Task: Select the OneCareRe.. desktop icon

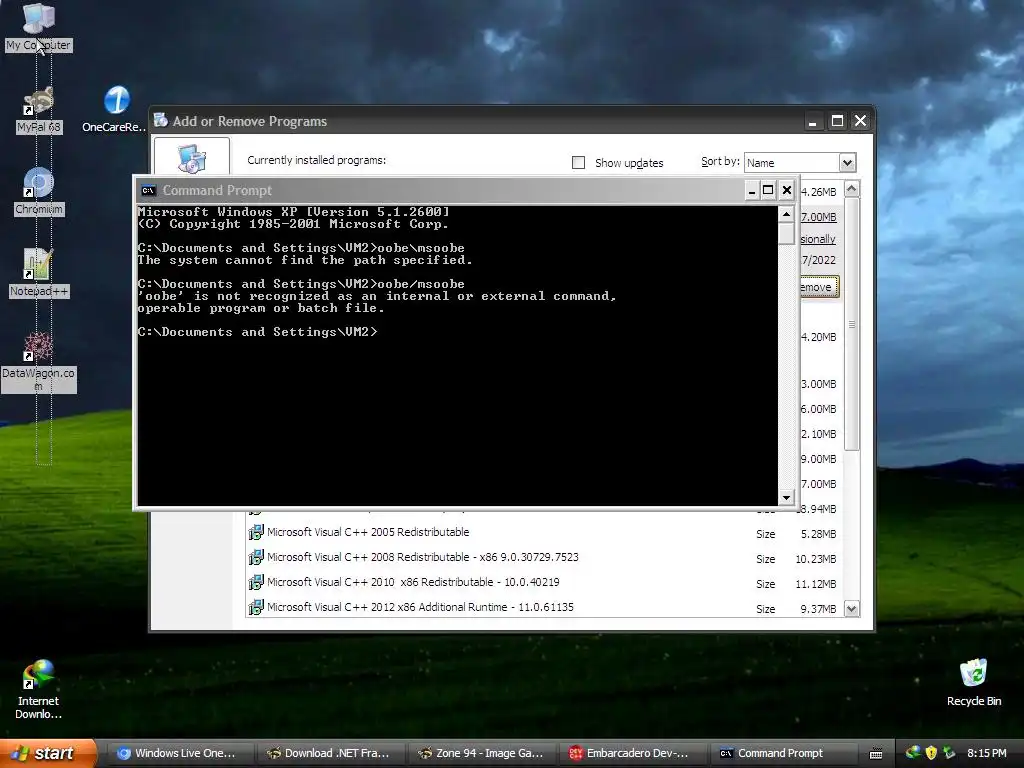Action: point(116,109)
